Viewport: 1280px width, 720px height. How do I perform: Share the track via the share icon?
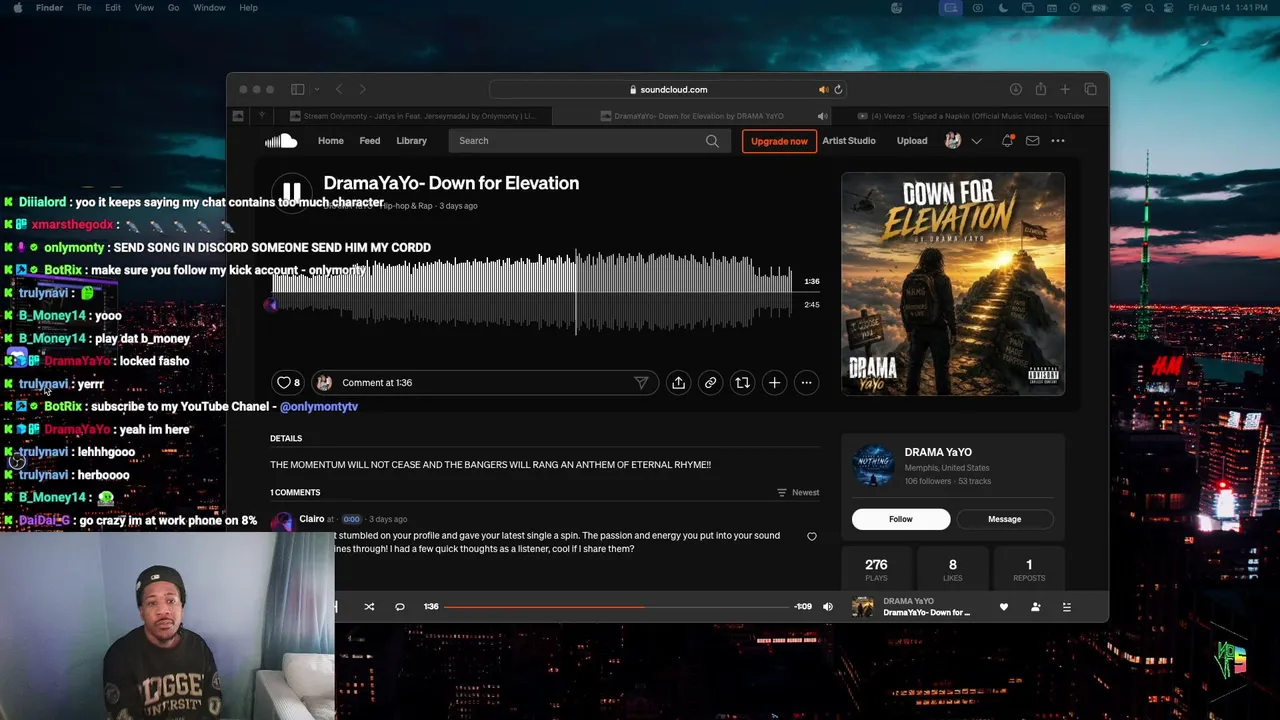(678, 382)
